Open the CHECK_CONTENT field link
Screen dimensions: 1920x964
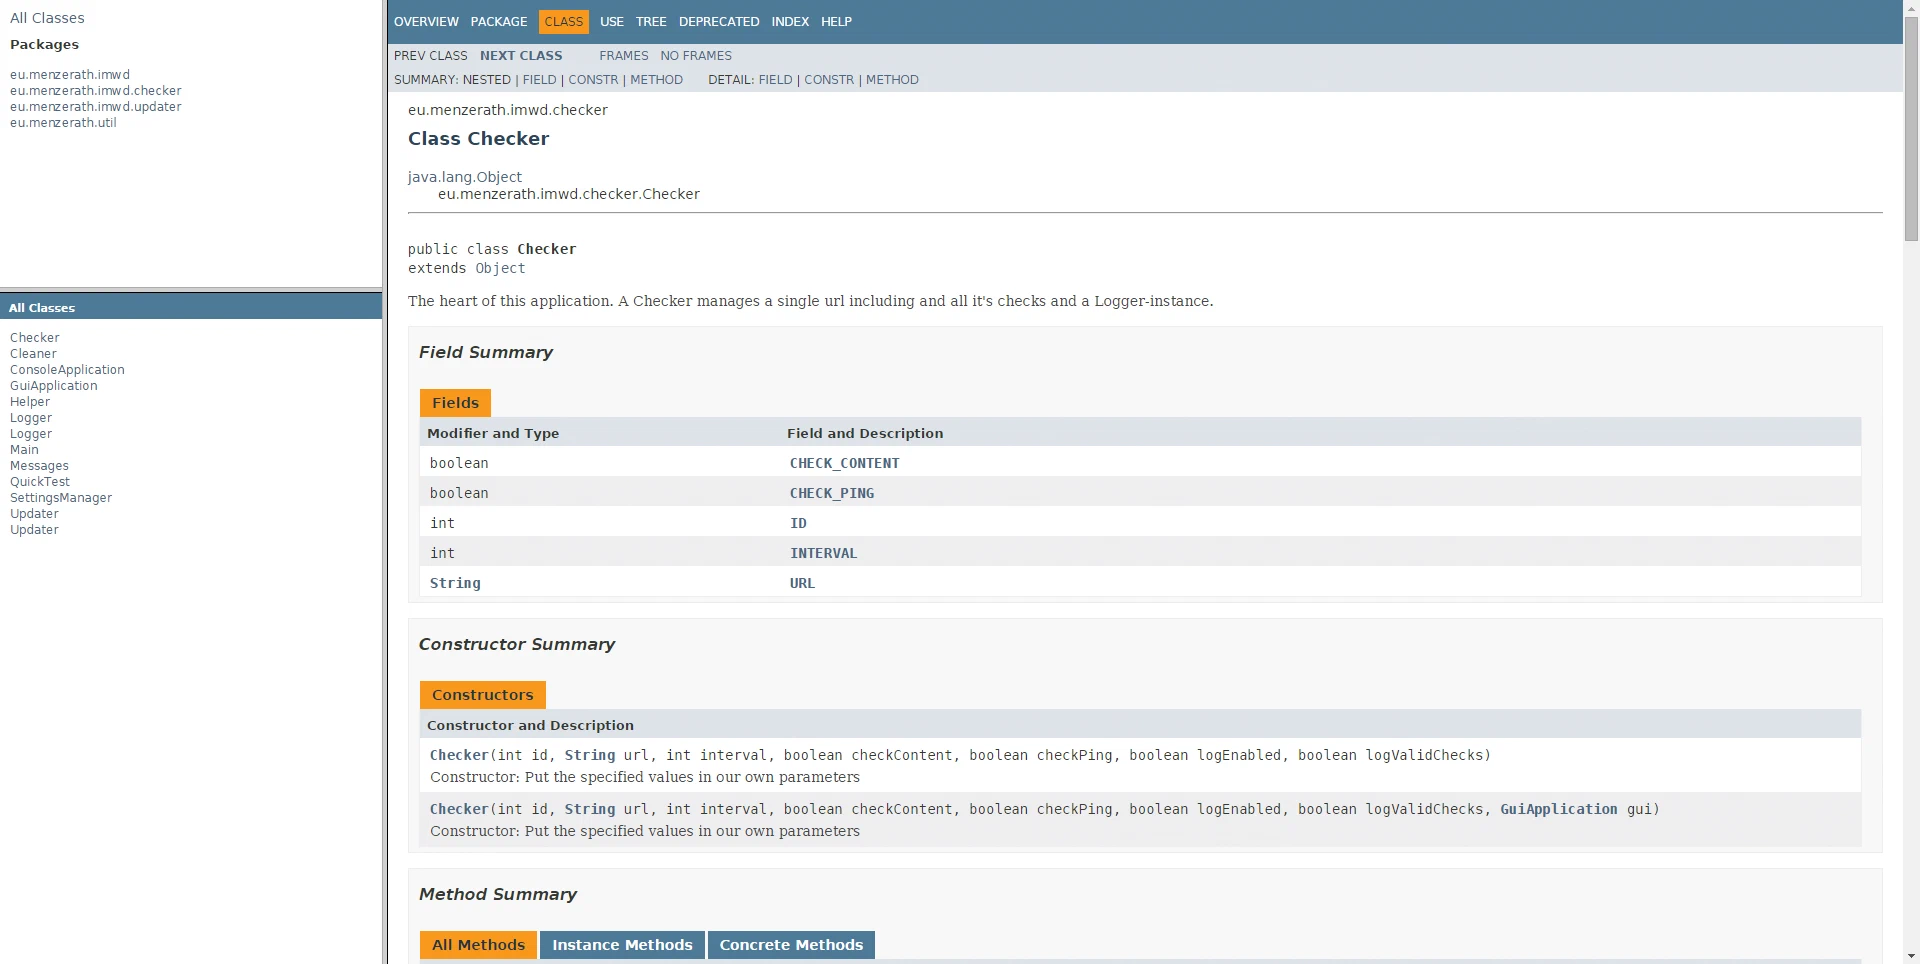pos(845,463)
